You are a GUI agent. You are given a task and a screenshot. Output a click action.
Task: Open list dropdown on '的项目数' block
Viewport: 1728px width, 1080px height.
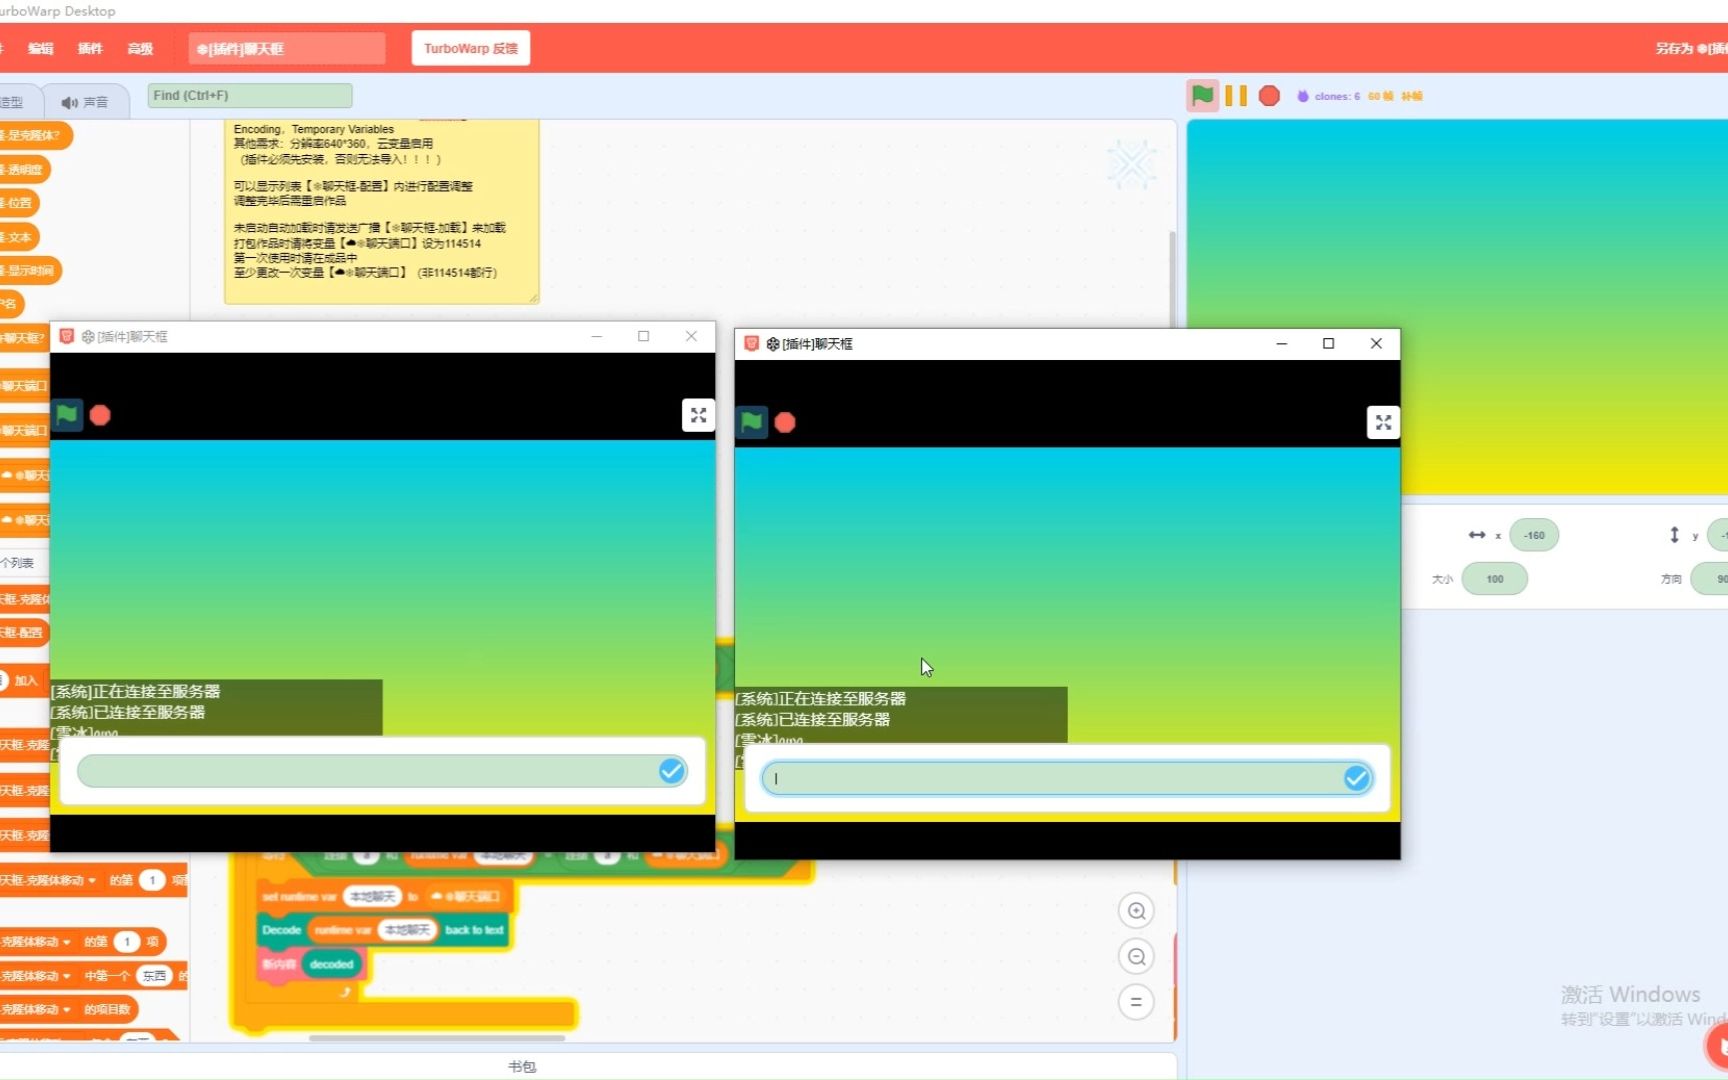67,1009
